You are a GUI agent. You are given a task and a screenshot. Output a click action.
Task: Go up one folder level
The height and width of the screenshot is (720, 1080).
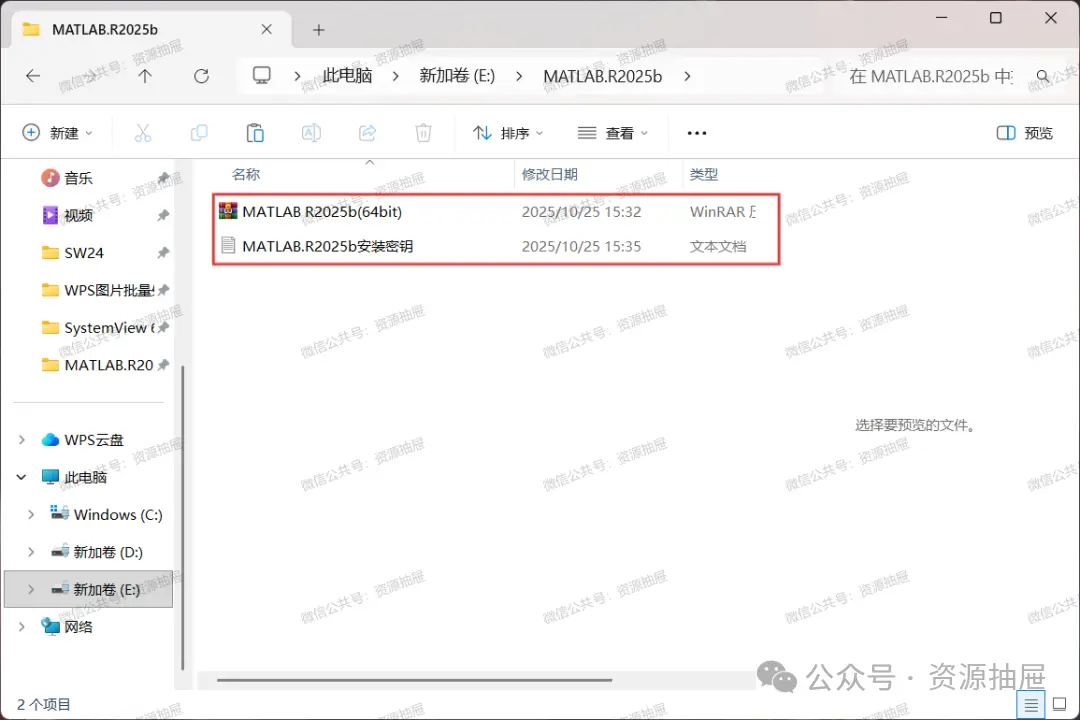coord(145,76)
